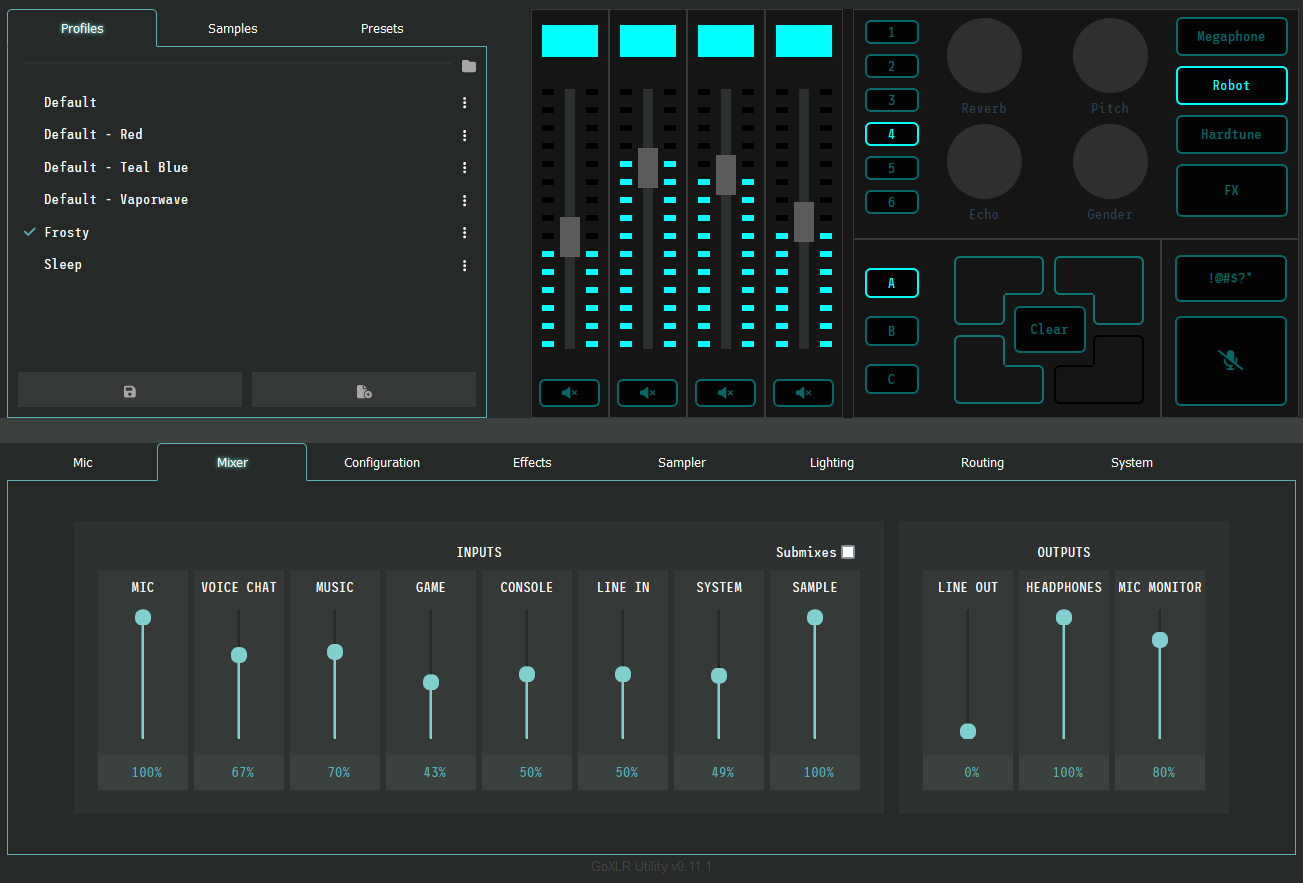Screen dimensions: 1303x883
Task: Open the Mic tab
Action: pos(82,462)
